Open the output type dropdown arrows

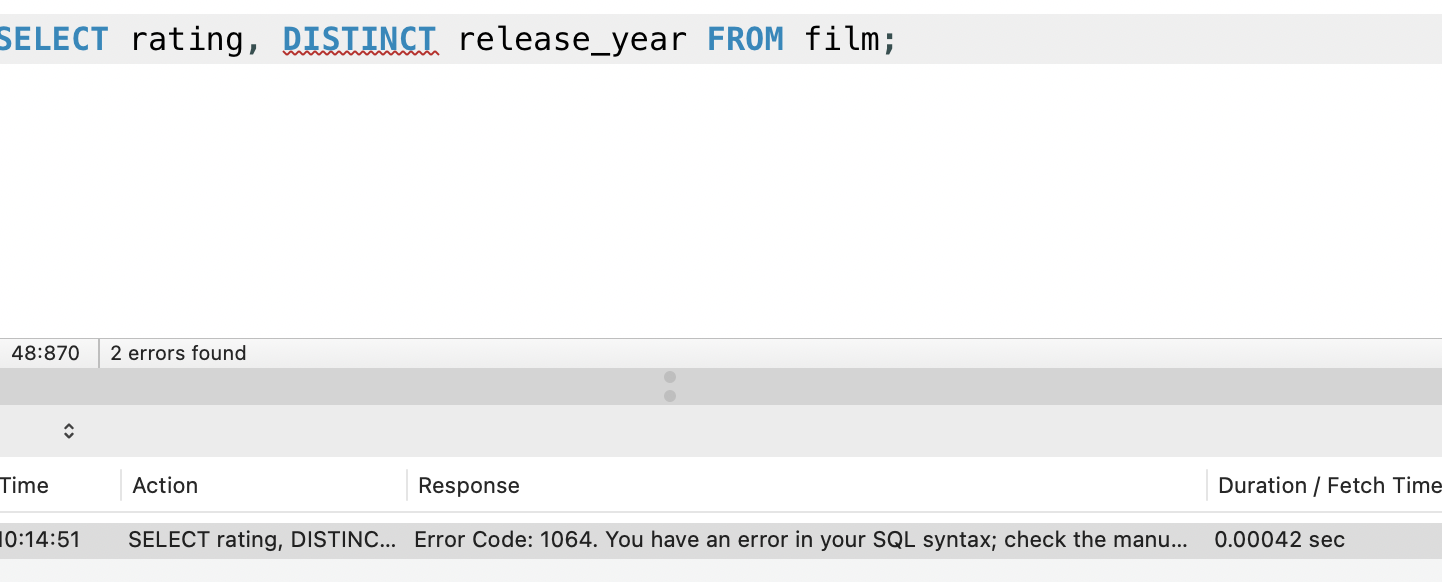(x=68, y=432)
